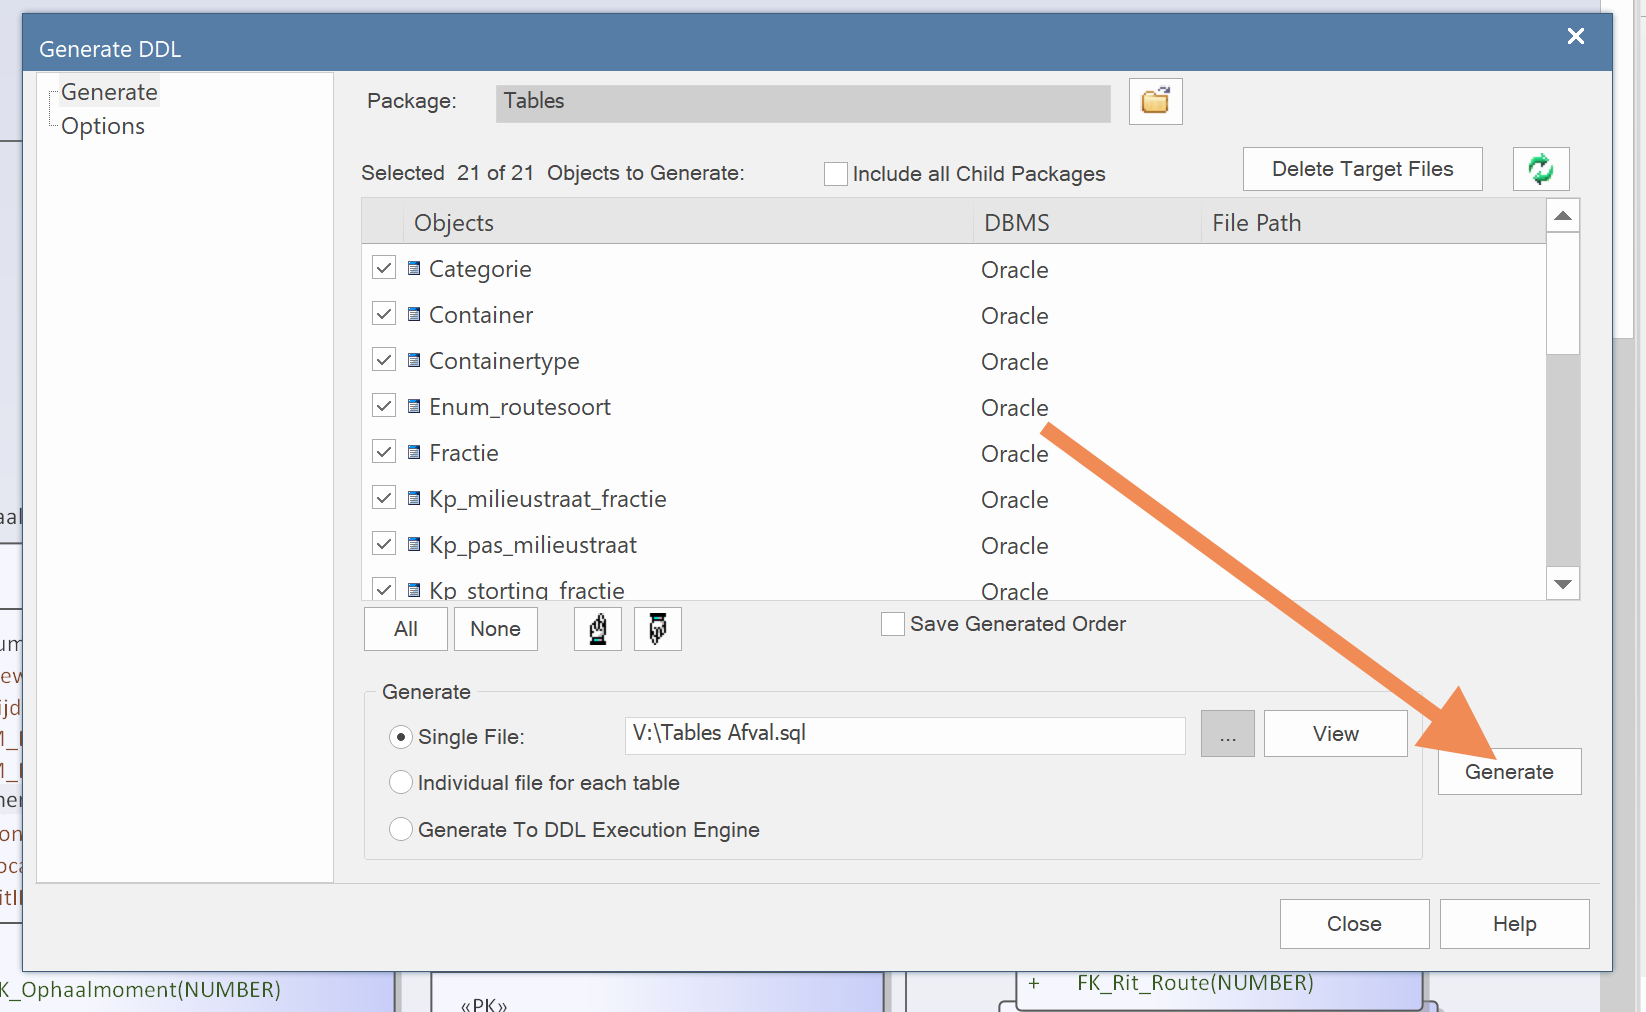Uncheck the Container table checkbox
The image size is (1646, 1012).
tap(384, 314)
